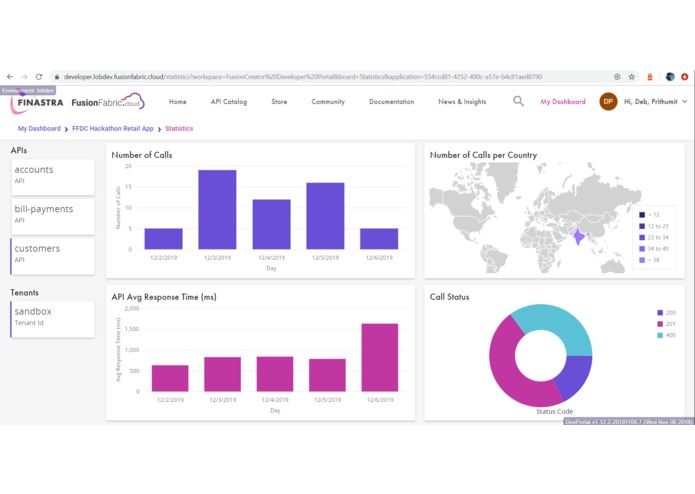
Task: Click 'API Avg Response Time (ms)' title
Action: tap(164, 297)
